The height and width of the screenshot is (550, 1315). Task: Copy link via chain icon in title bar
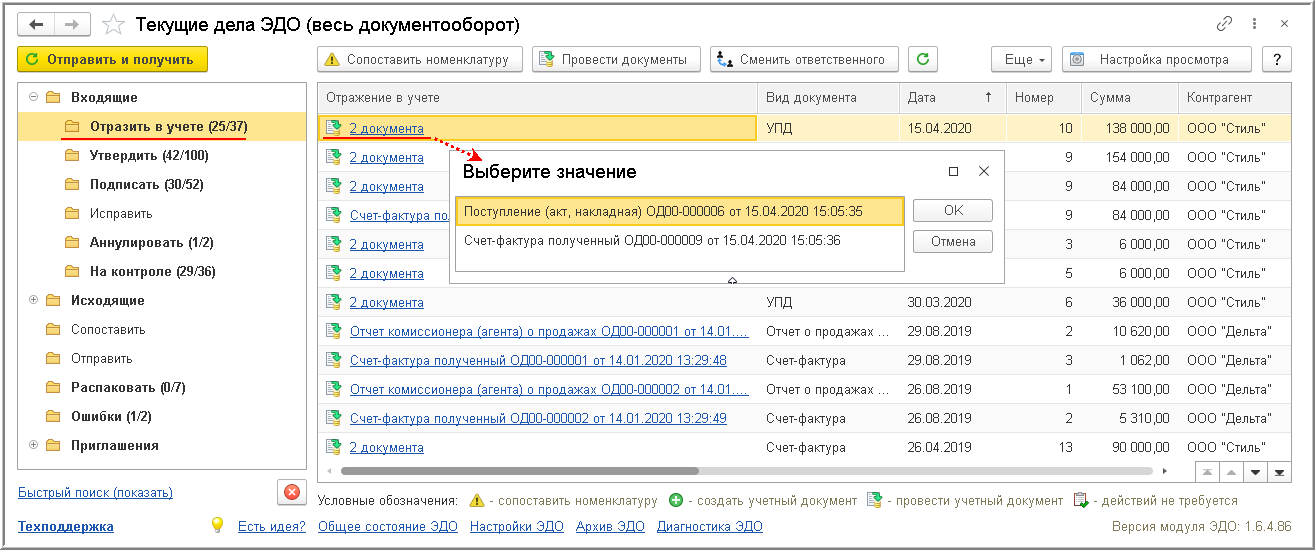click(x=1224, y=24)
